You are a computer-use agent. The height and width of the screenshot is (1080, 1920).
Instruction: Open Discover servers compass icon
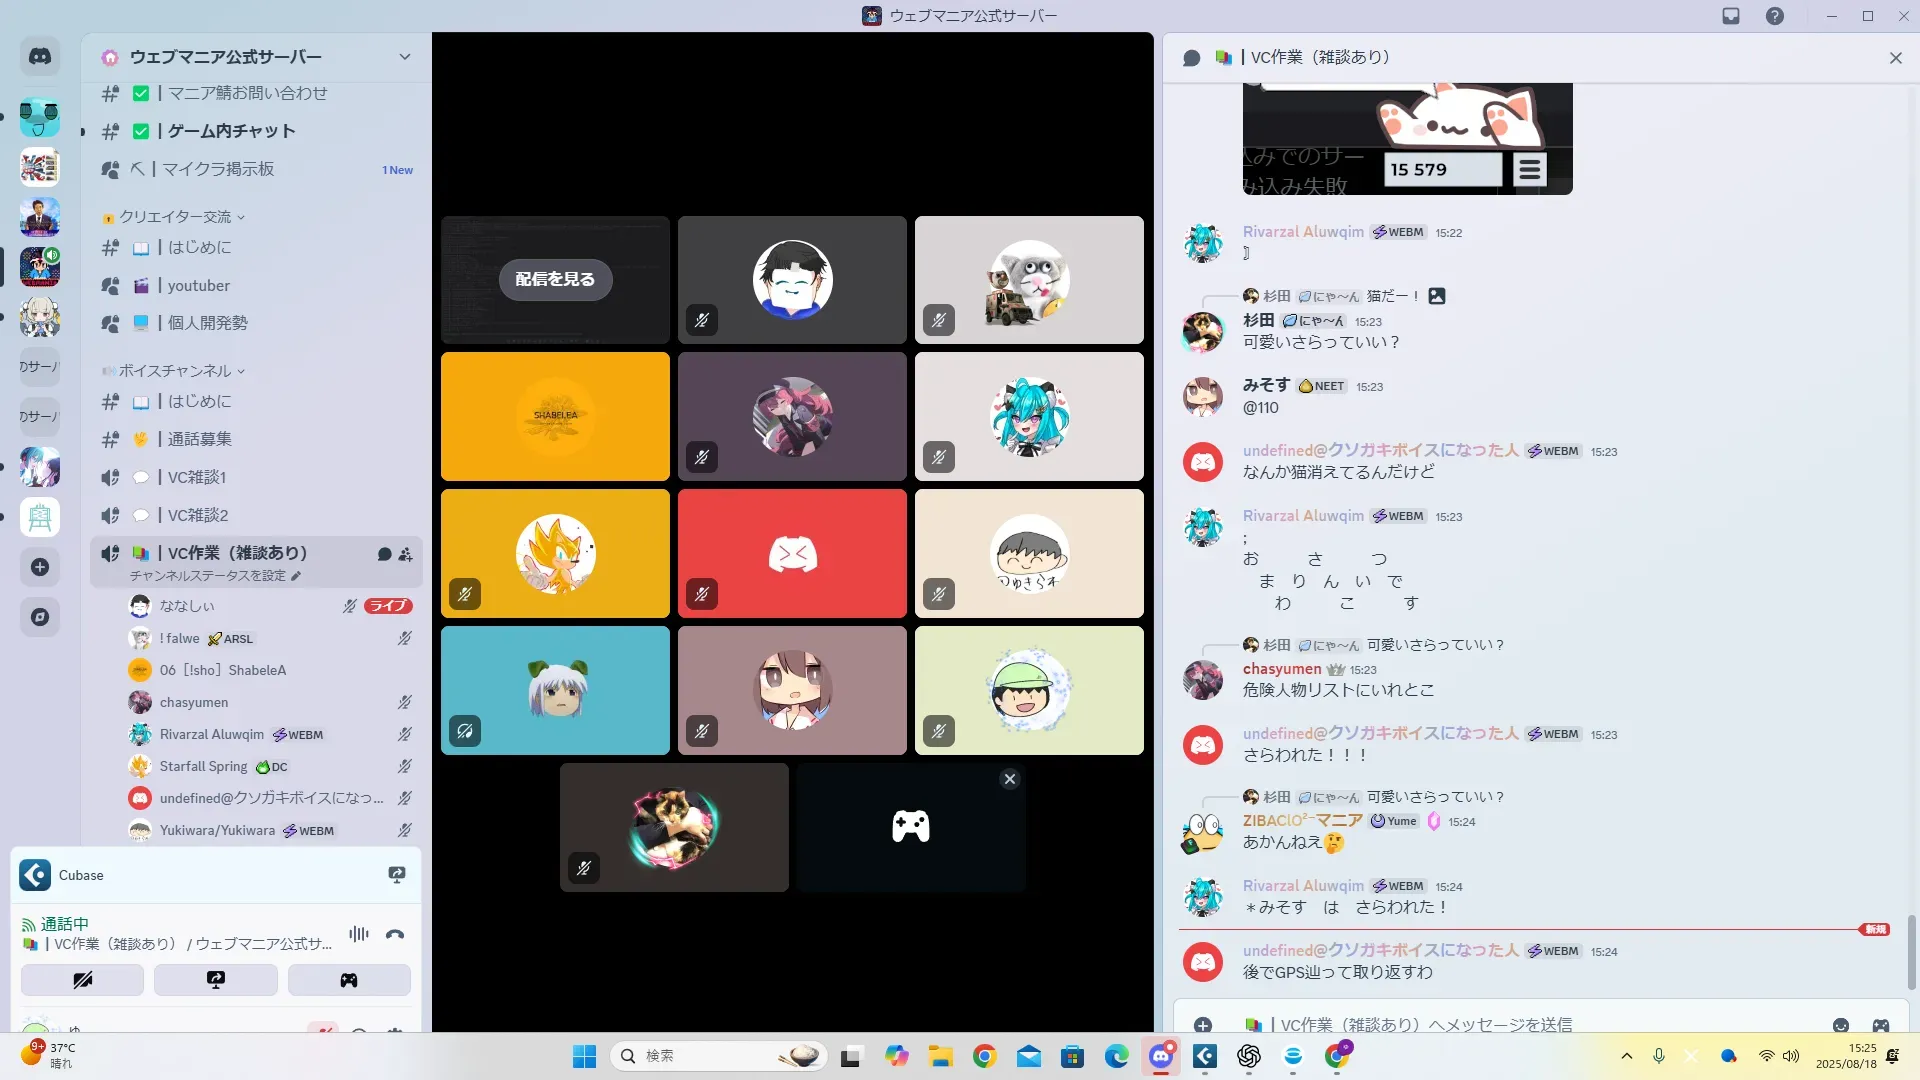(40, 617)
